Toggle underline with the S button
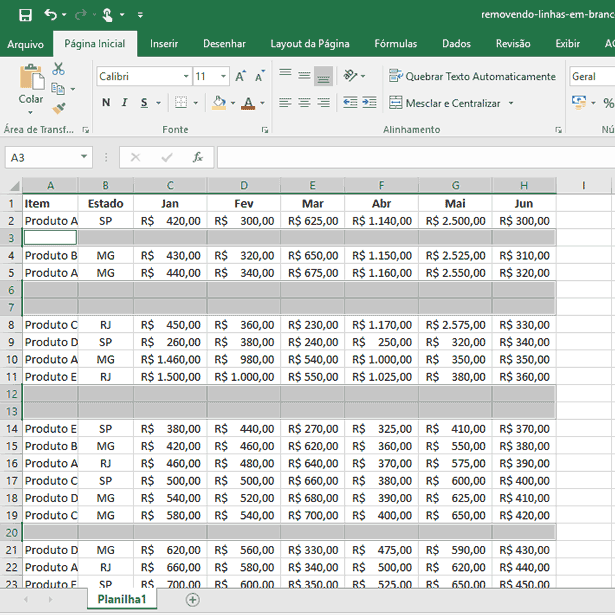615x615 pixels. click(144, 103)
